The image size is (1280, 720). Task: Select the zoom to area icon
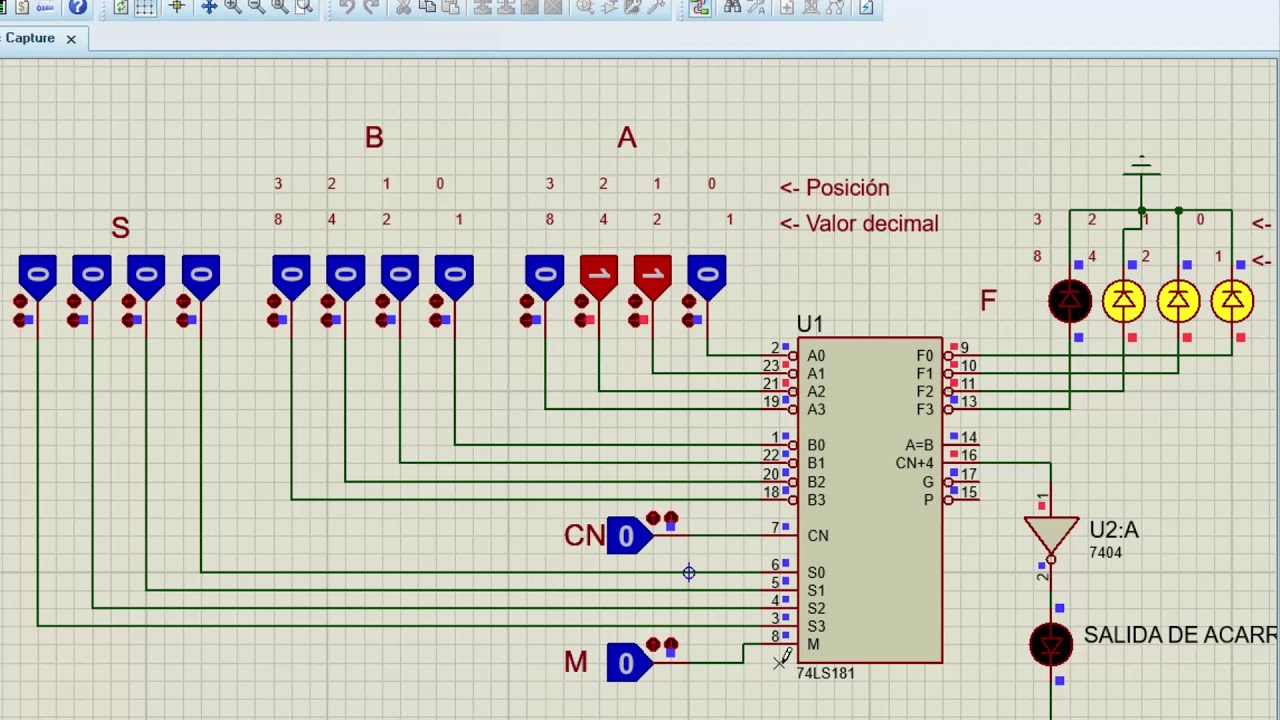[x=304, y=7]
